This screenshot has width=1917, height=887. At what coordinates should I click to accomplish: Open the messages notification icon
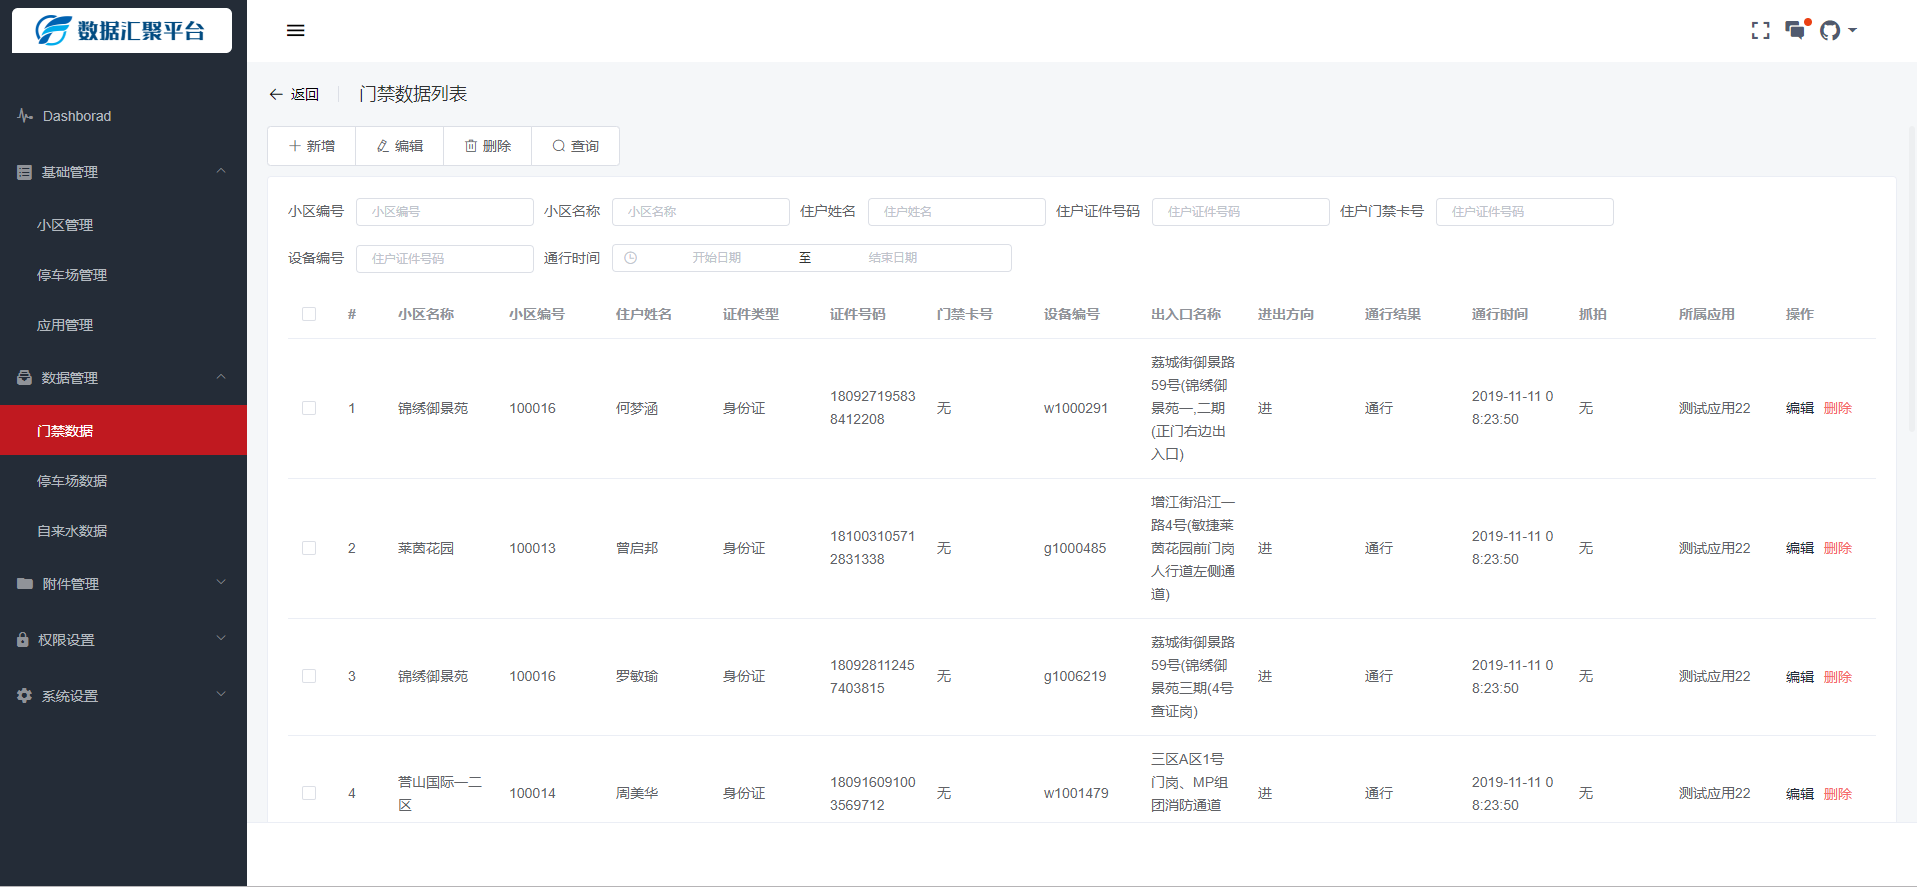pos(1797,30)
